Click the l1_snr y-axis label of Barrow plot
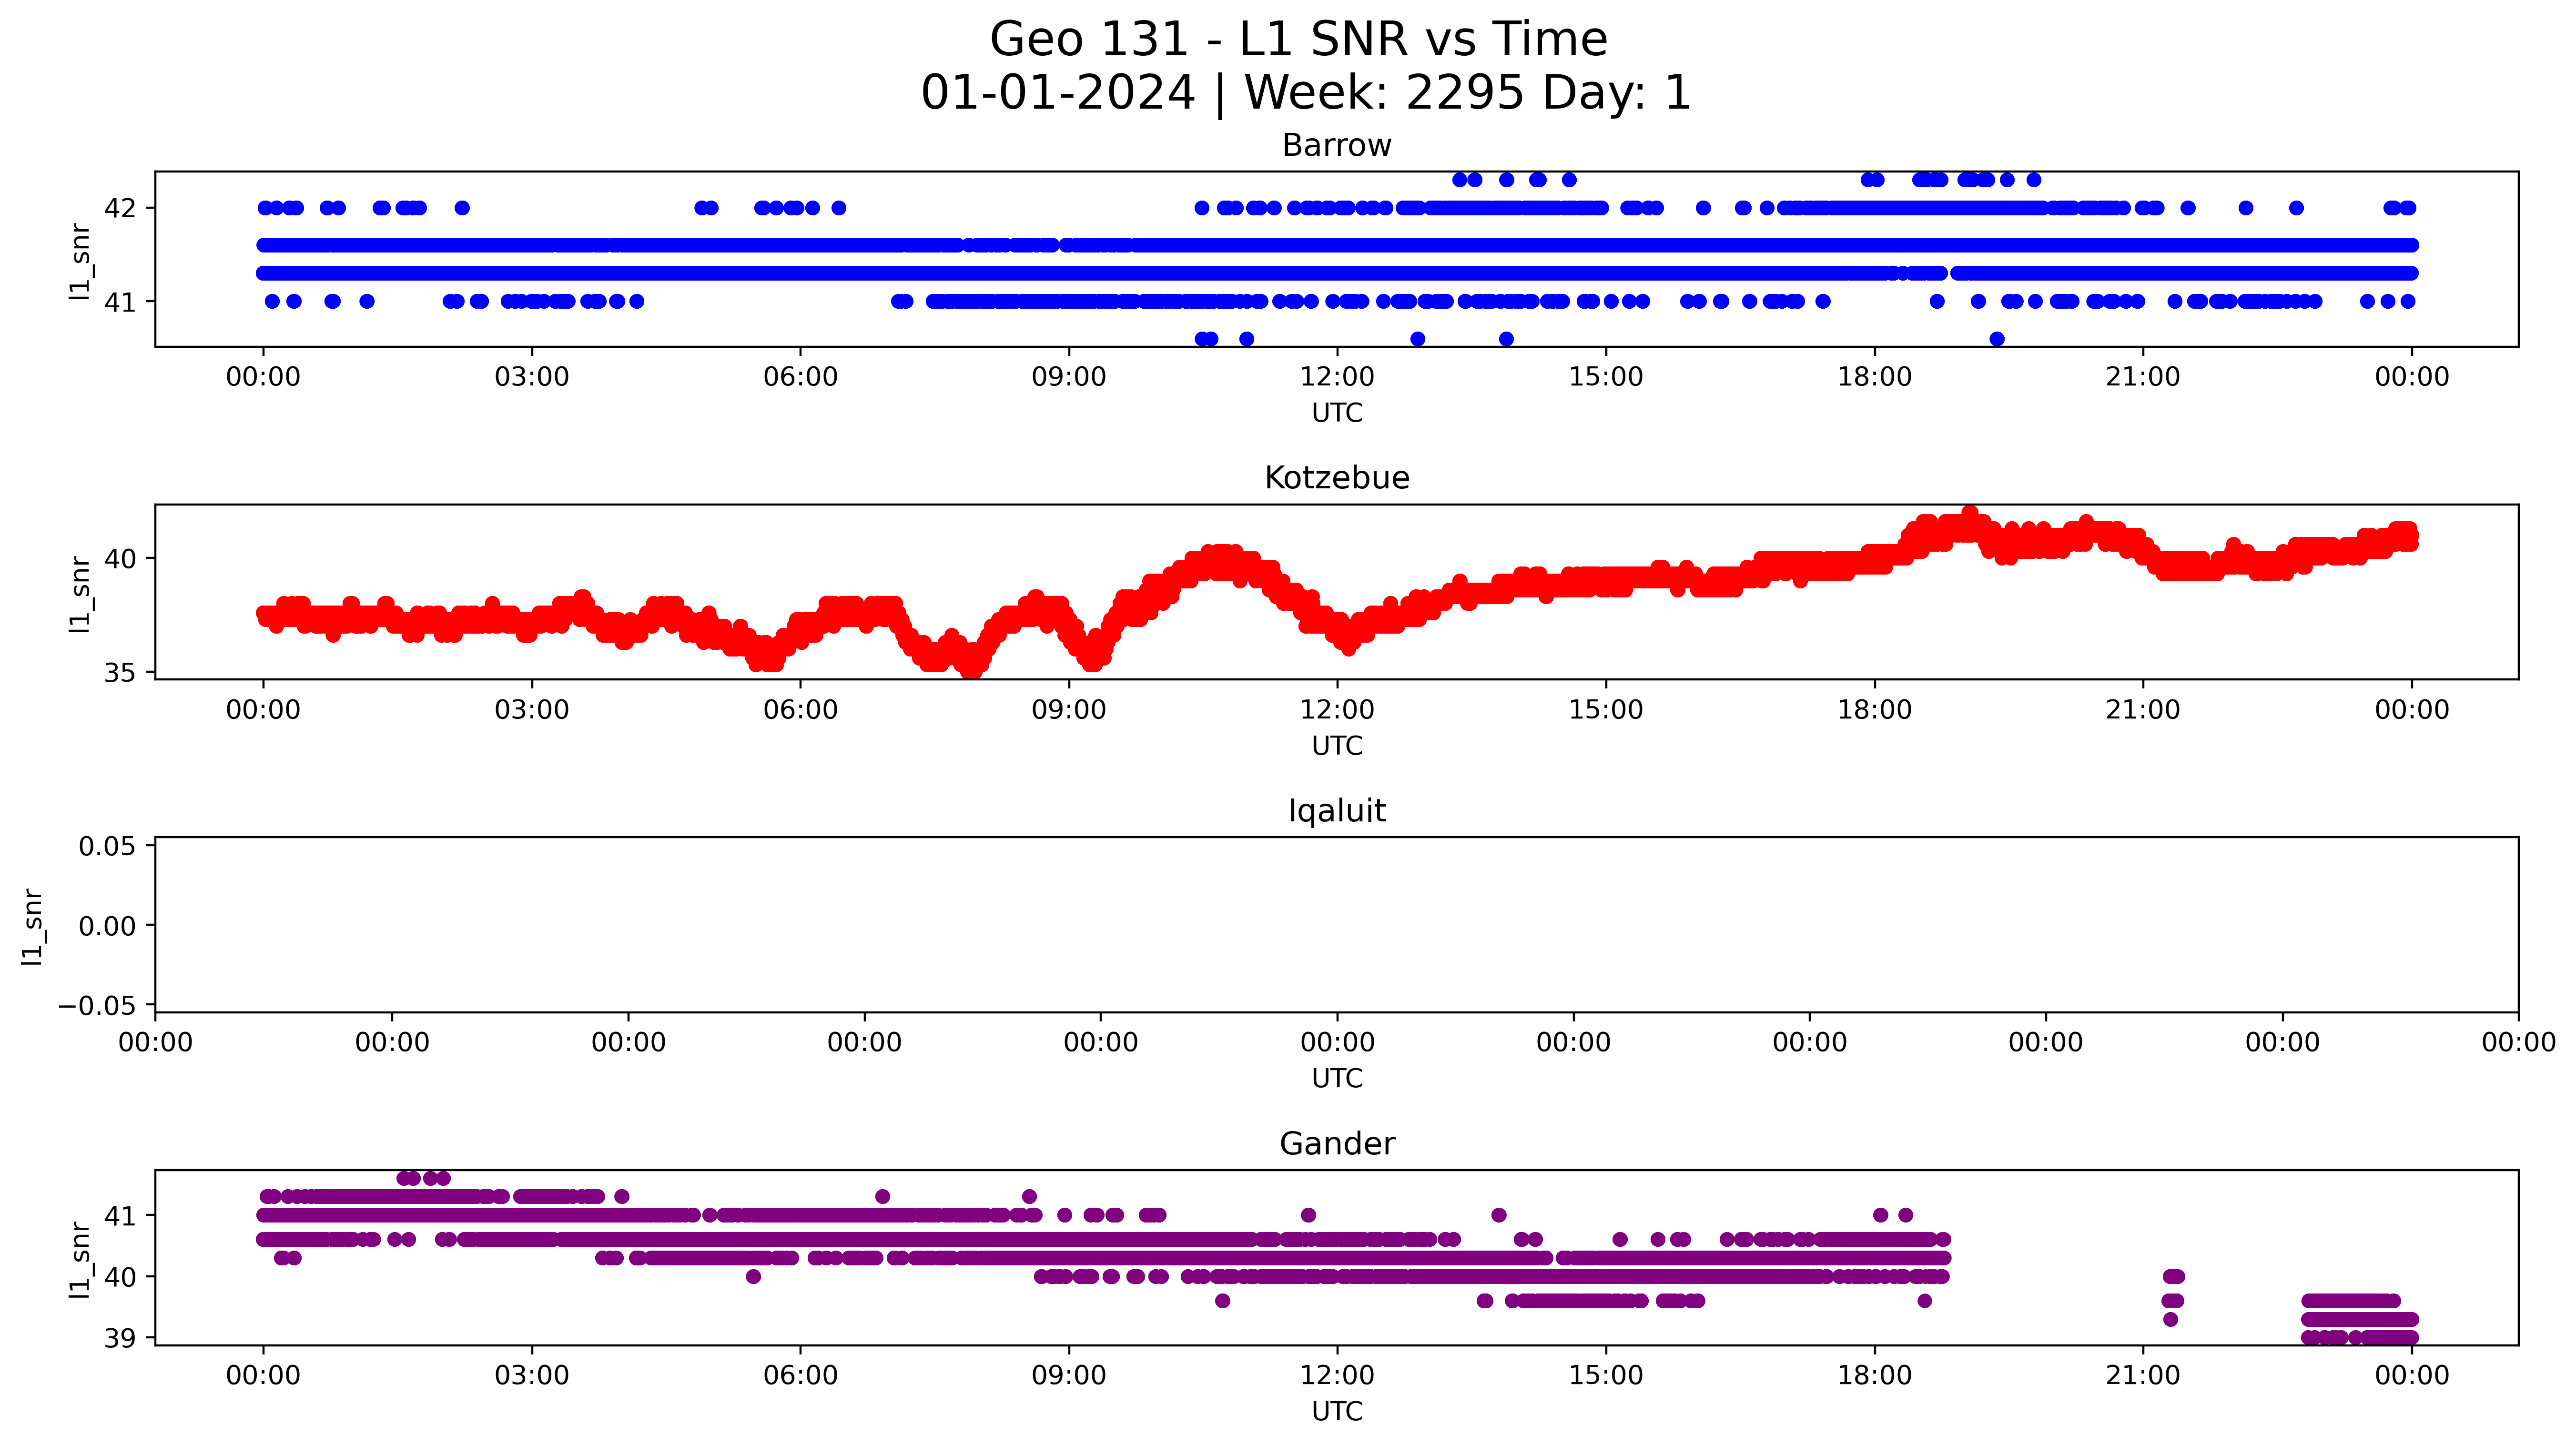Image resolution: width=2576 pixels, height=1445 pixels. tap(80, 261)
